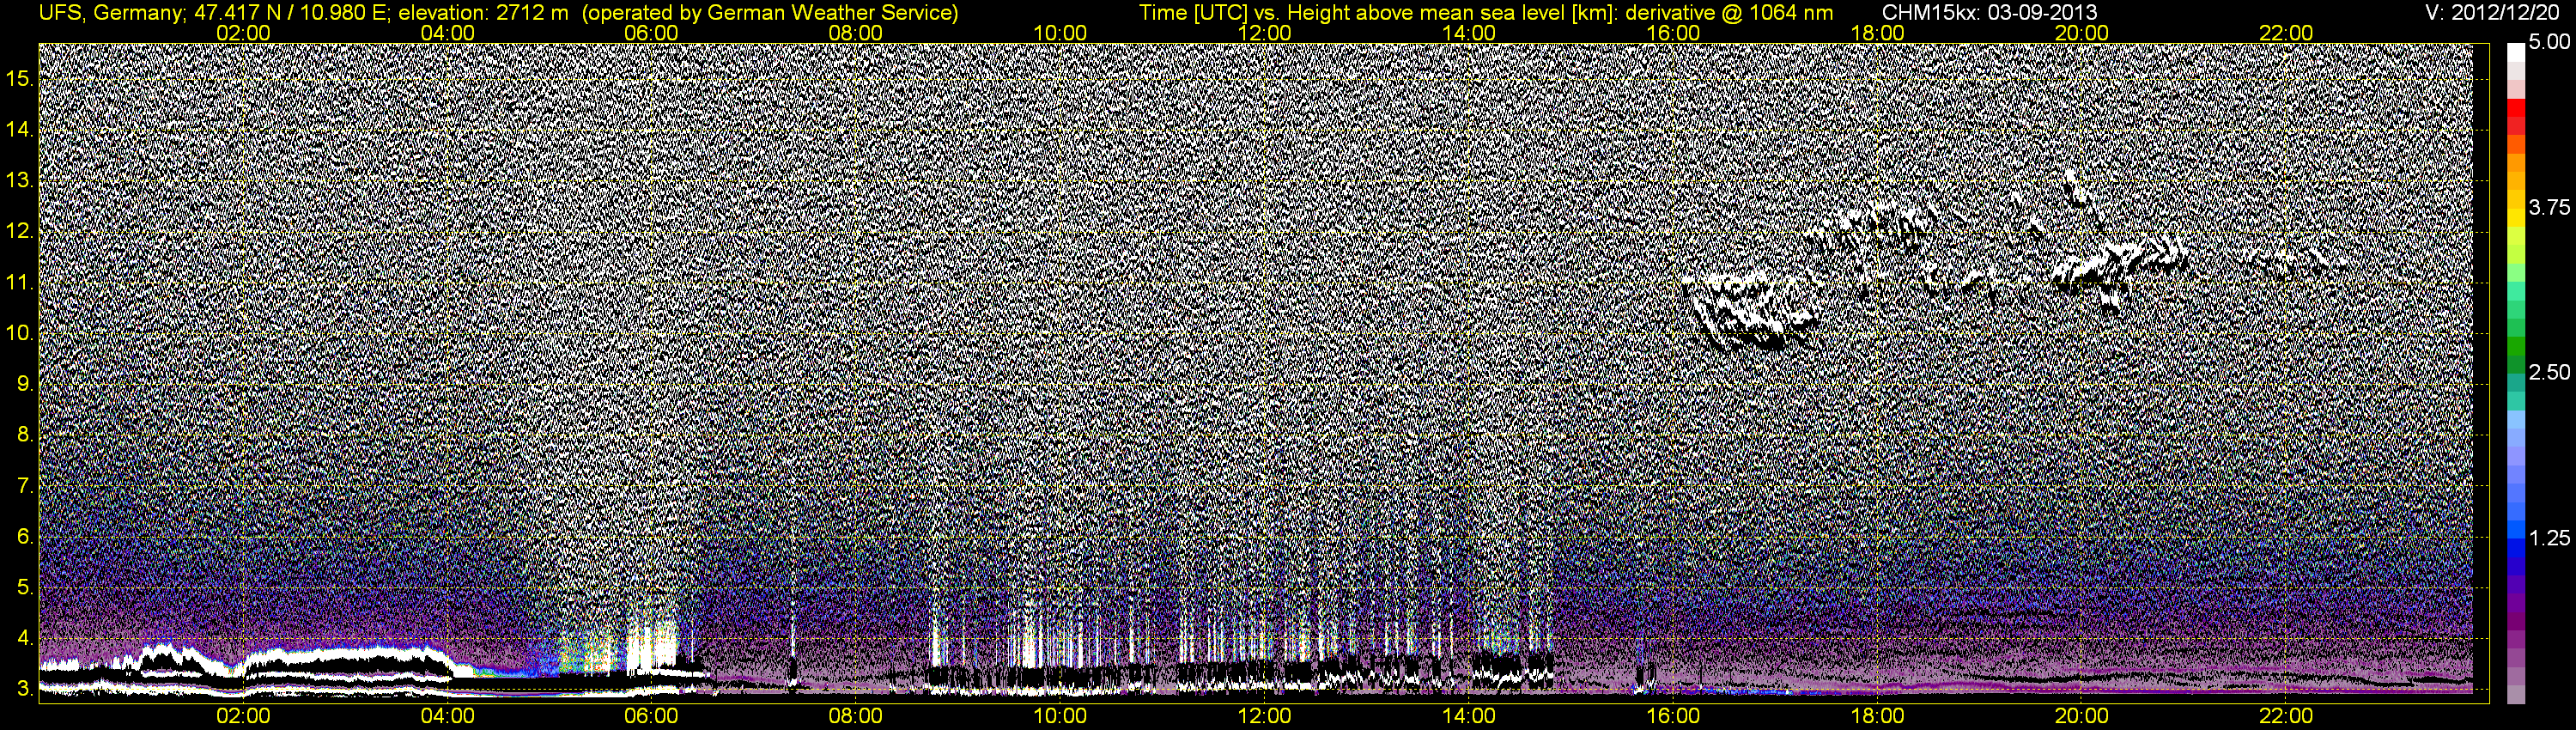
Task: Click the "5." height axis label
Action: [26, 587]
